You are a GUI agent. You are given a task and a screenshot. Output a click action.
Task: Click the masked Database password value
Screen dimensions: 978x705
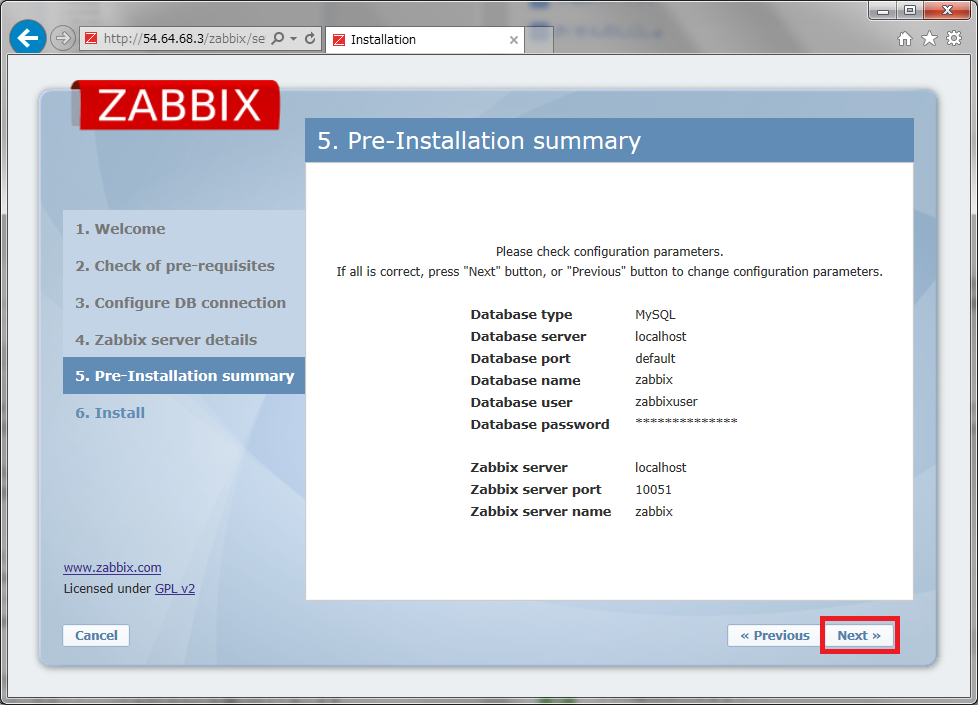pyautogui.click(x=686, y=422)
